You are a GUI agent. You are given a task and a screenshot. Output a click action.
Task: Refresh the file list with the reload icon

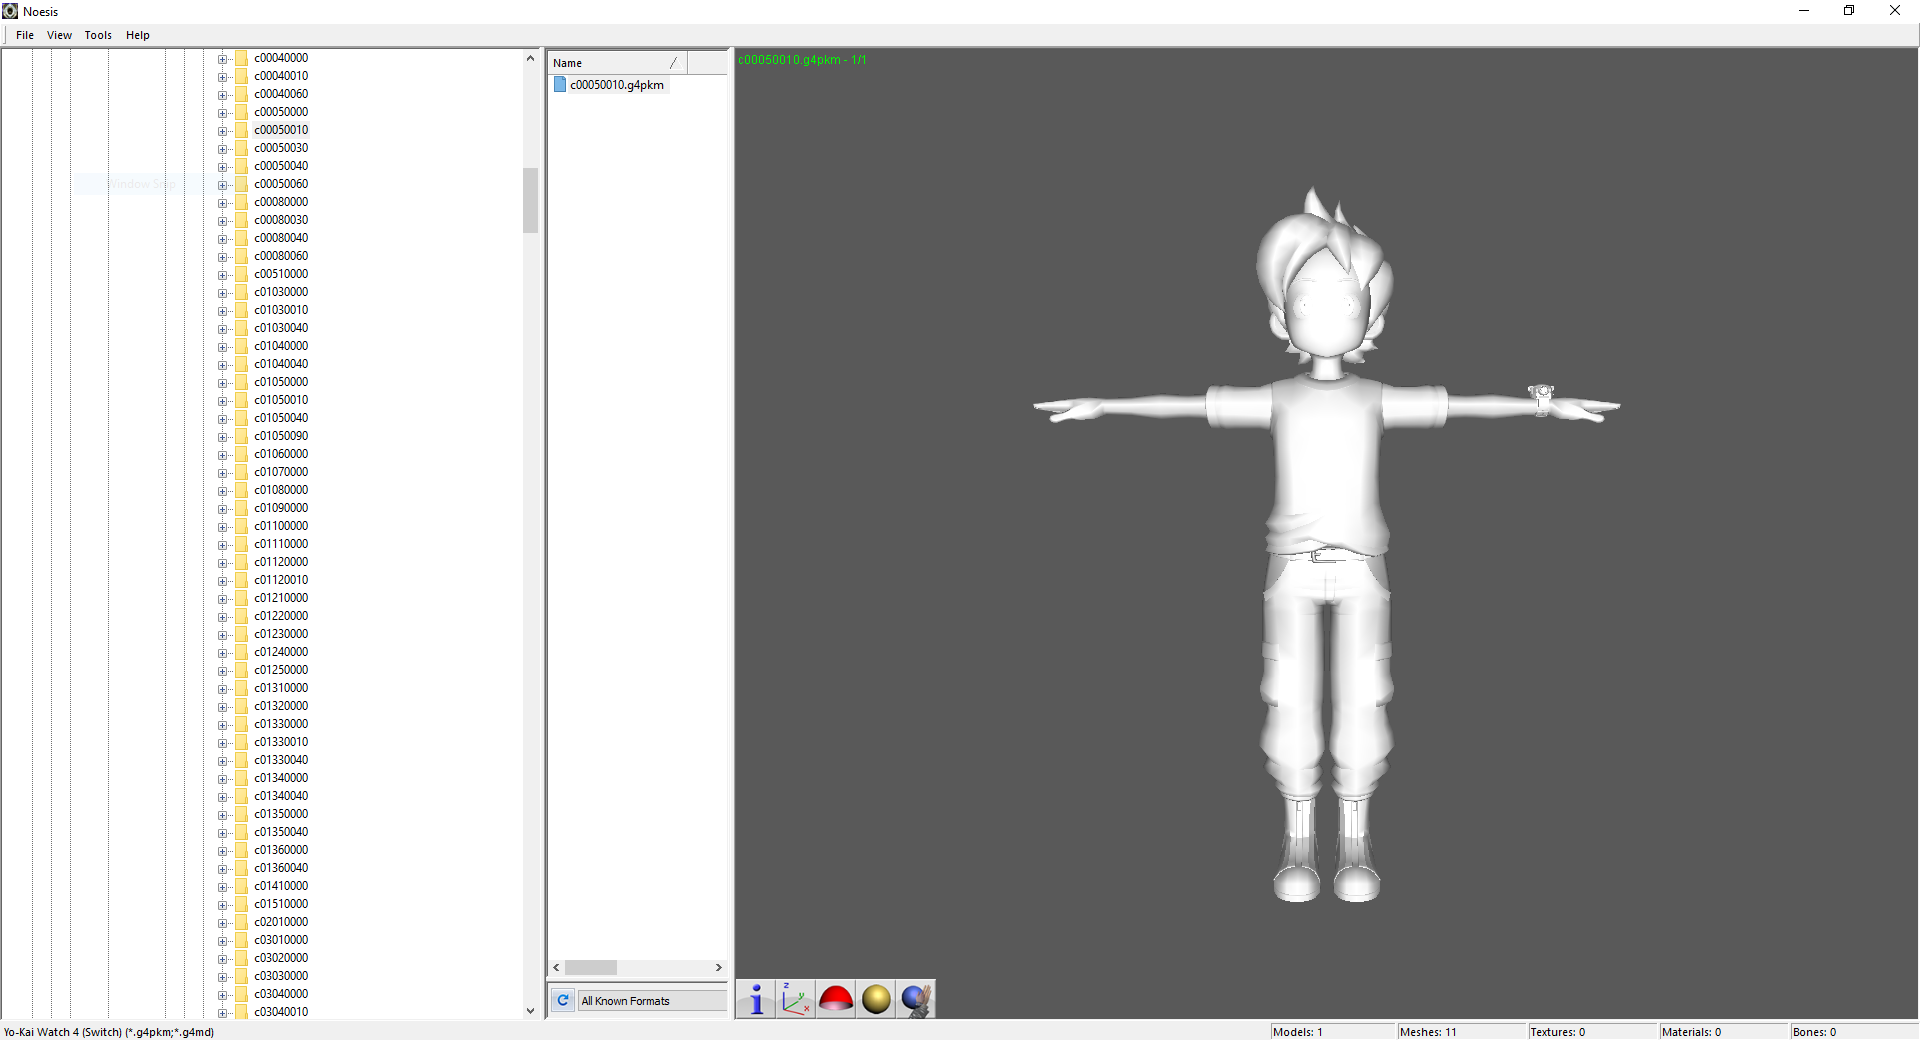(x=563, y=1000)
